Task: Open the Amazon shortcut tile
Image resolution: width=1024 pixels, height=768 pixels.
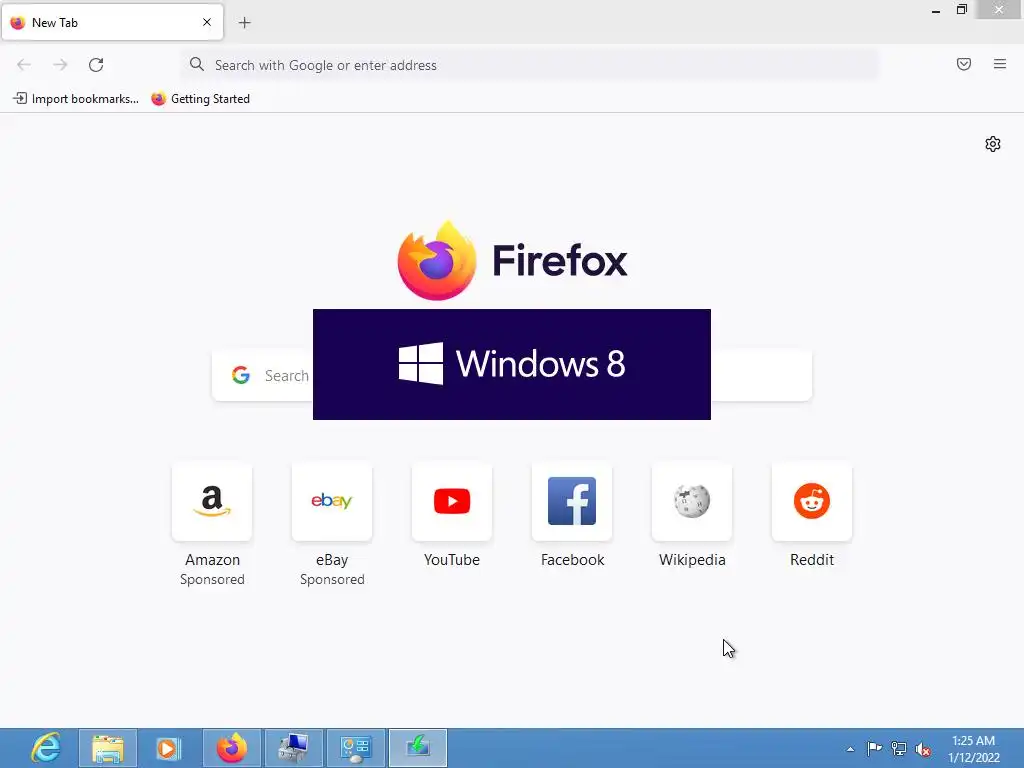Action: tap(212, 502)
